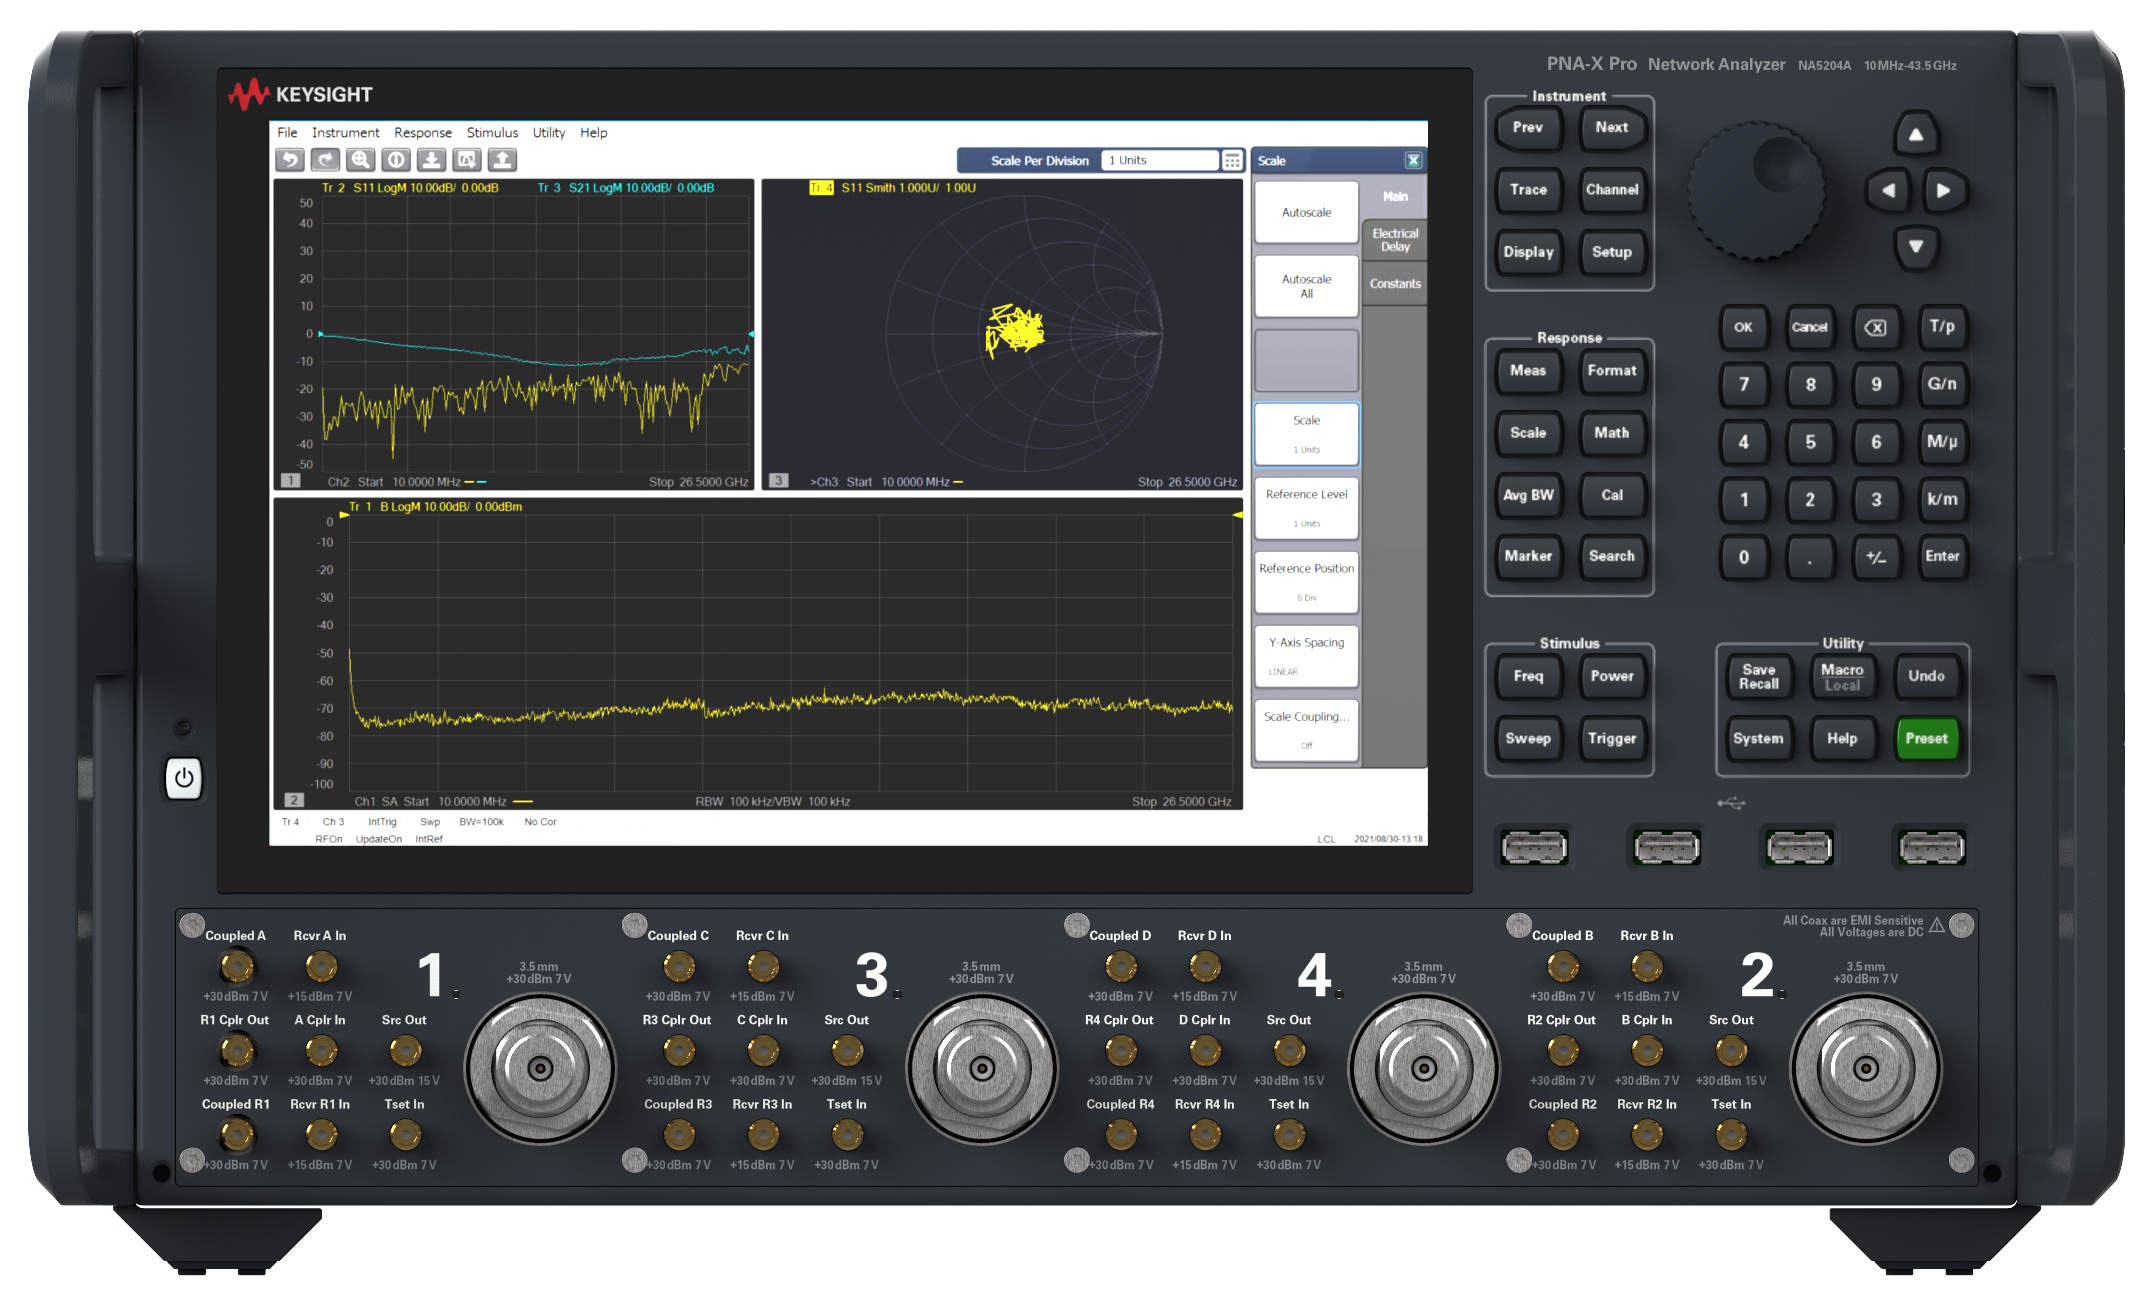Screen dimensions: 2151x1297
Task: Click the Scale Per Division input field
Action: pyautogui.click(x=1158, y=160)
